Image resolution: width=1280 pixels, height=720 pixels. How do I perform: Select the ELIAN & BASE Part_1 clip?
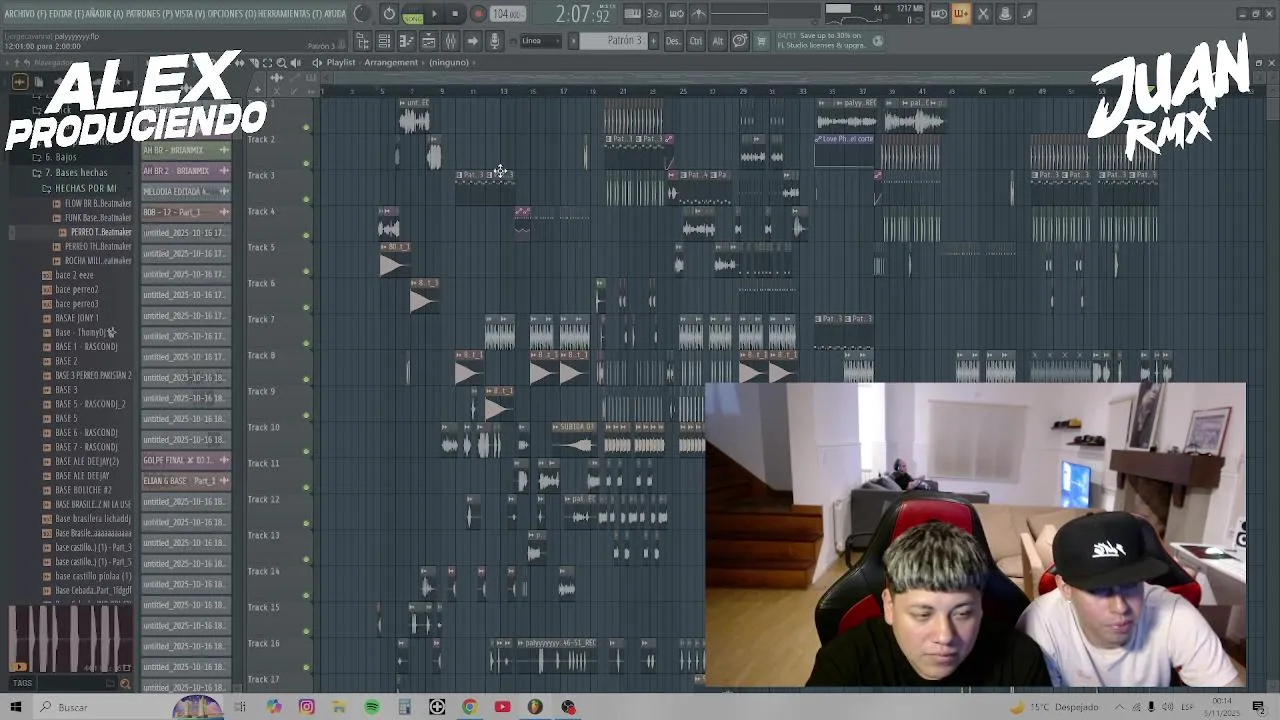point(186,481)
